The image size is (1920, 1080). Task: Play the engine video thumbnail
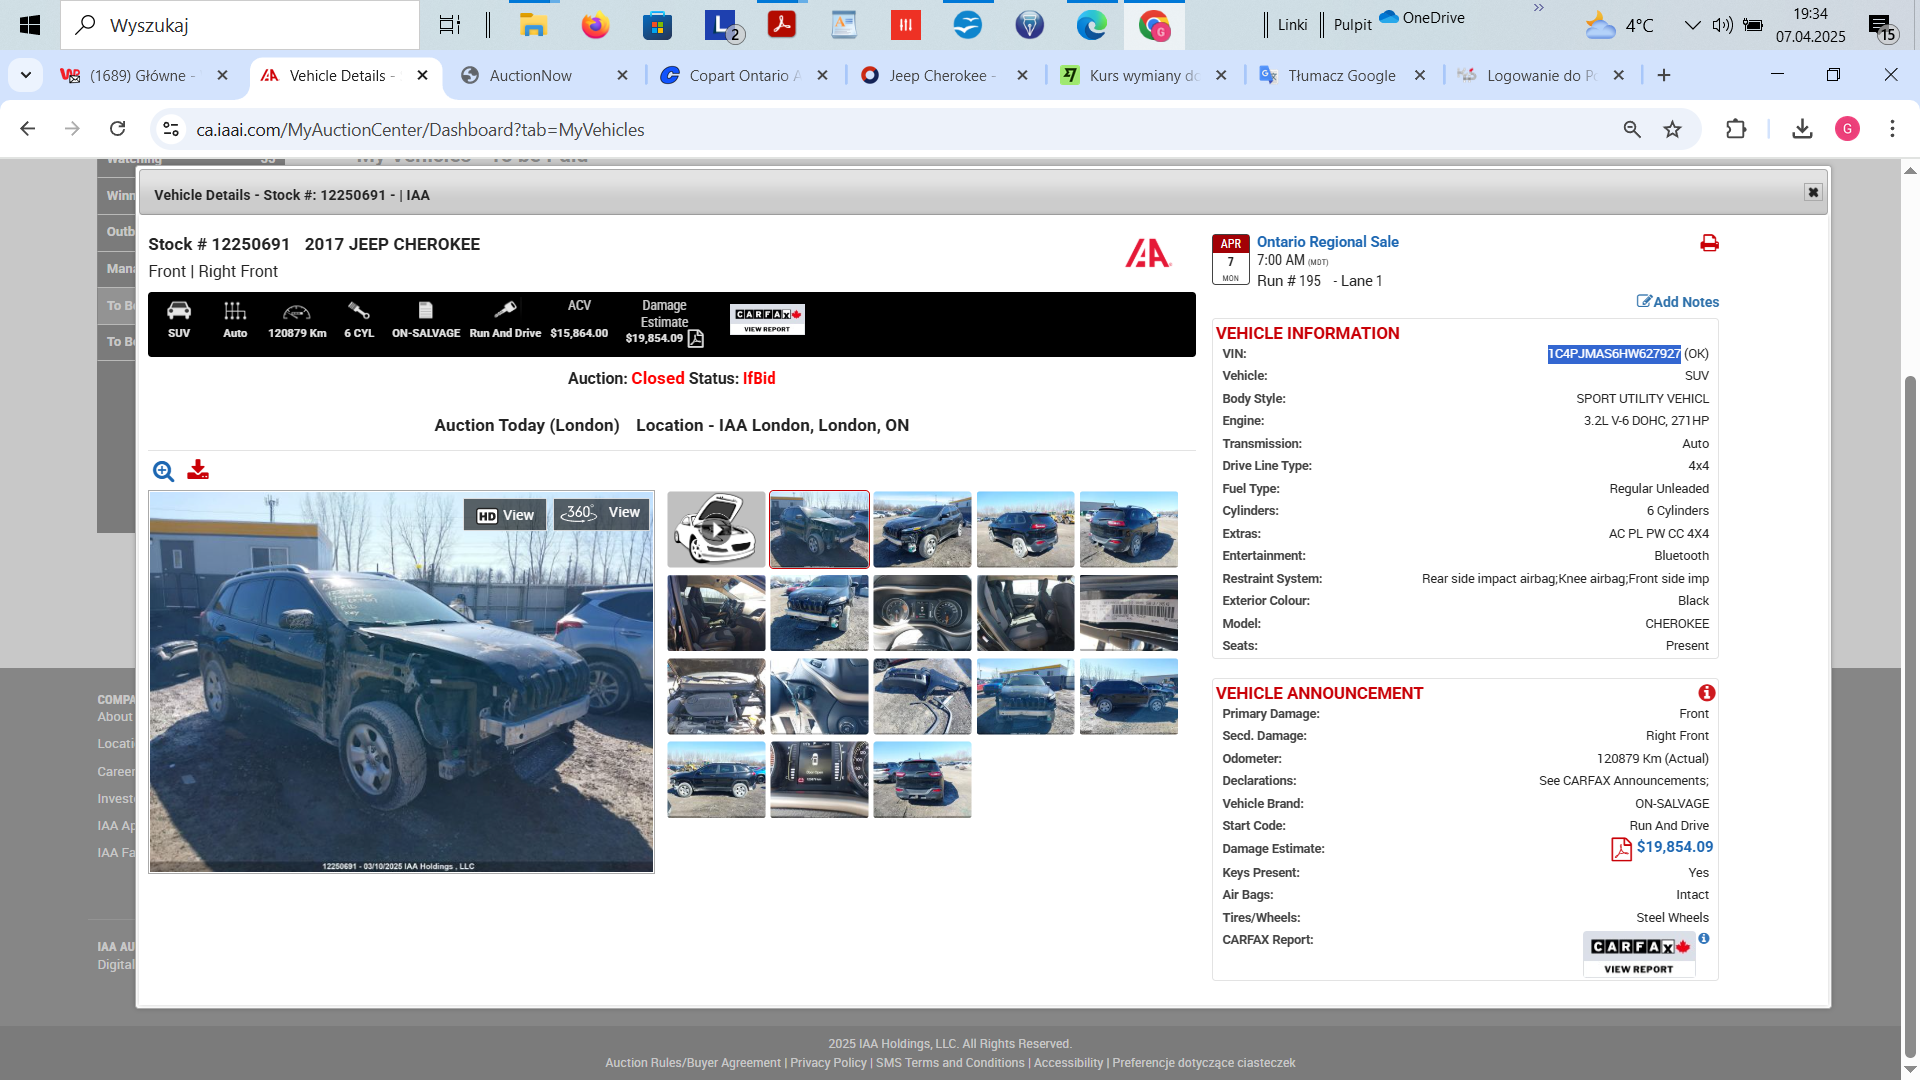[x=716, y=529]
